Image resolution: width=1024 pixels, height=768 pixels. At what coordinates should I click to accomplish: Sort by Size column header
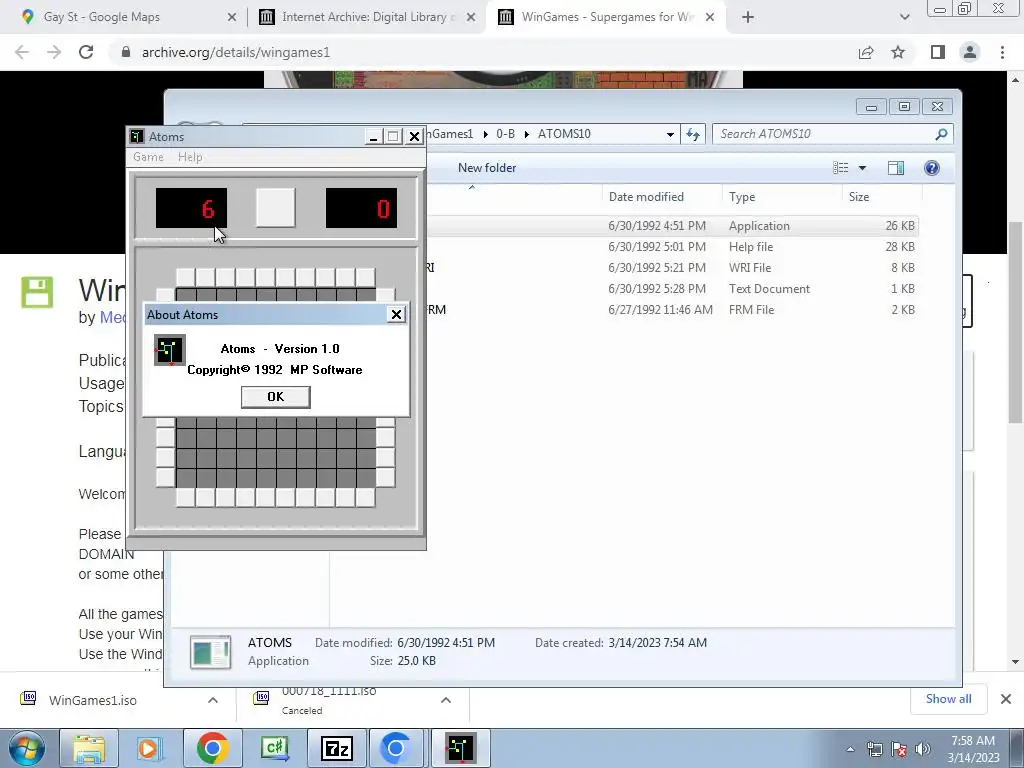click(x=882, y=197)
